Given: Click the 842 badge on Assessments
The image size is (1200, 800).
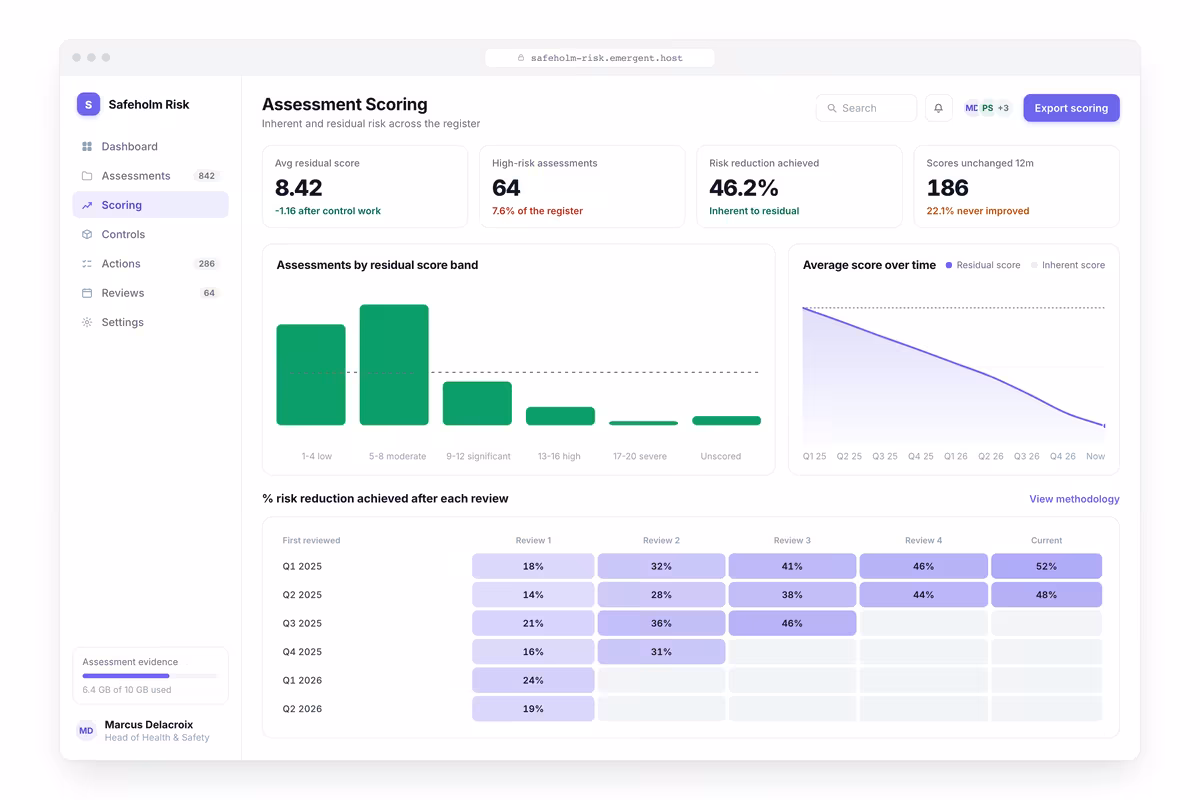Looking at the screenshot, I should tap(207, 176).
